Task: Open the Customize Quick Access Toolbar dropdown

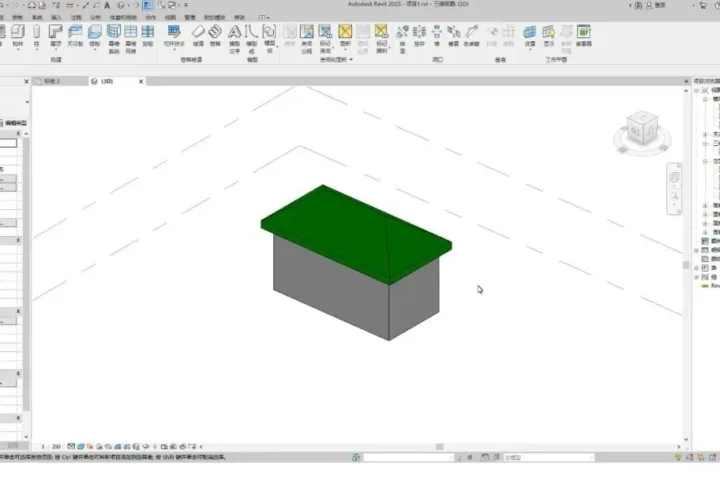Action: (x=186, y=6)
